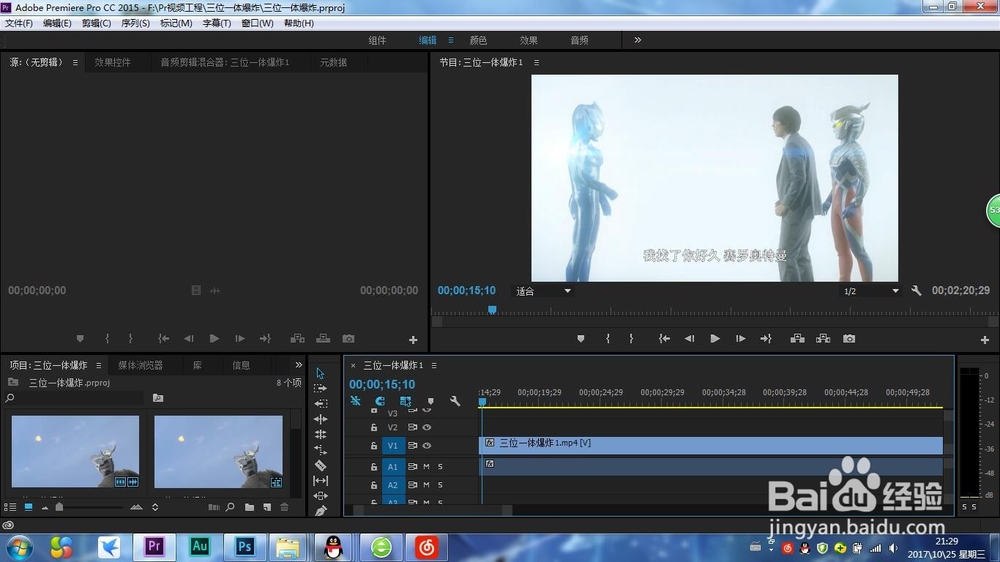Toggle V1 track output eye
The image size is (1000, 562).
tap(427, 446)
